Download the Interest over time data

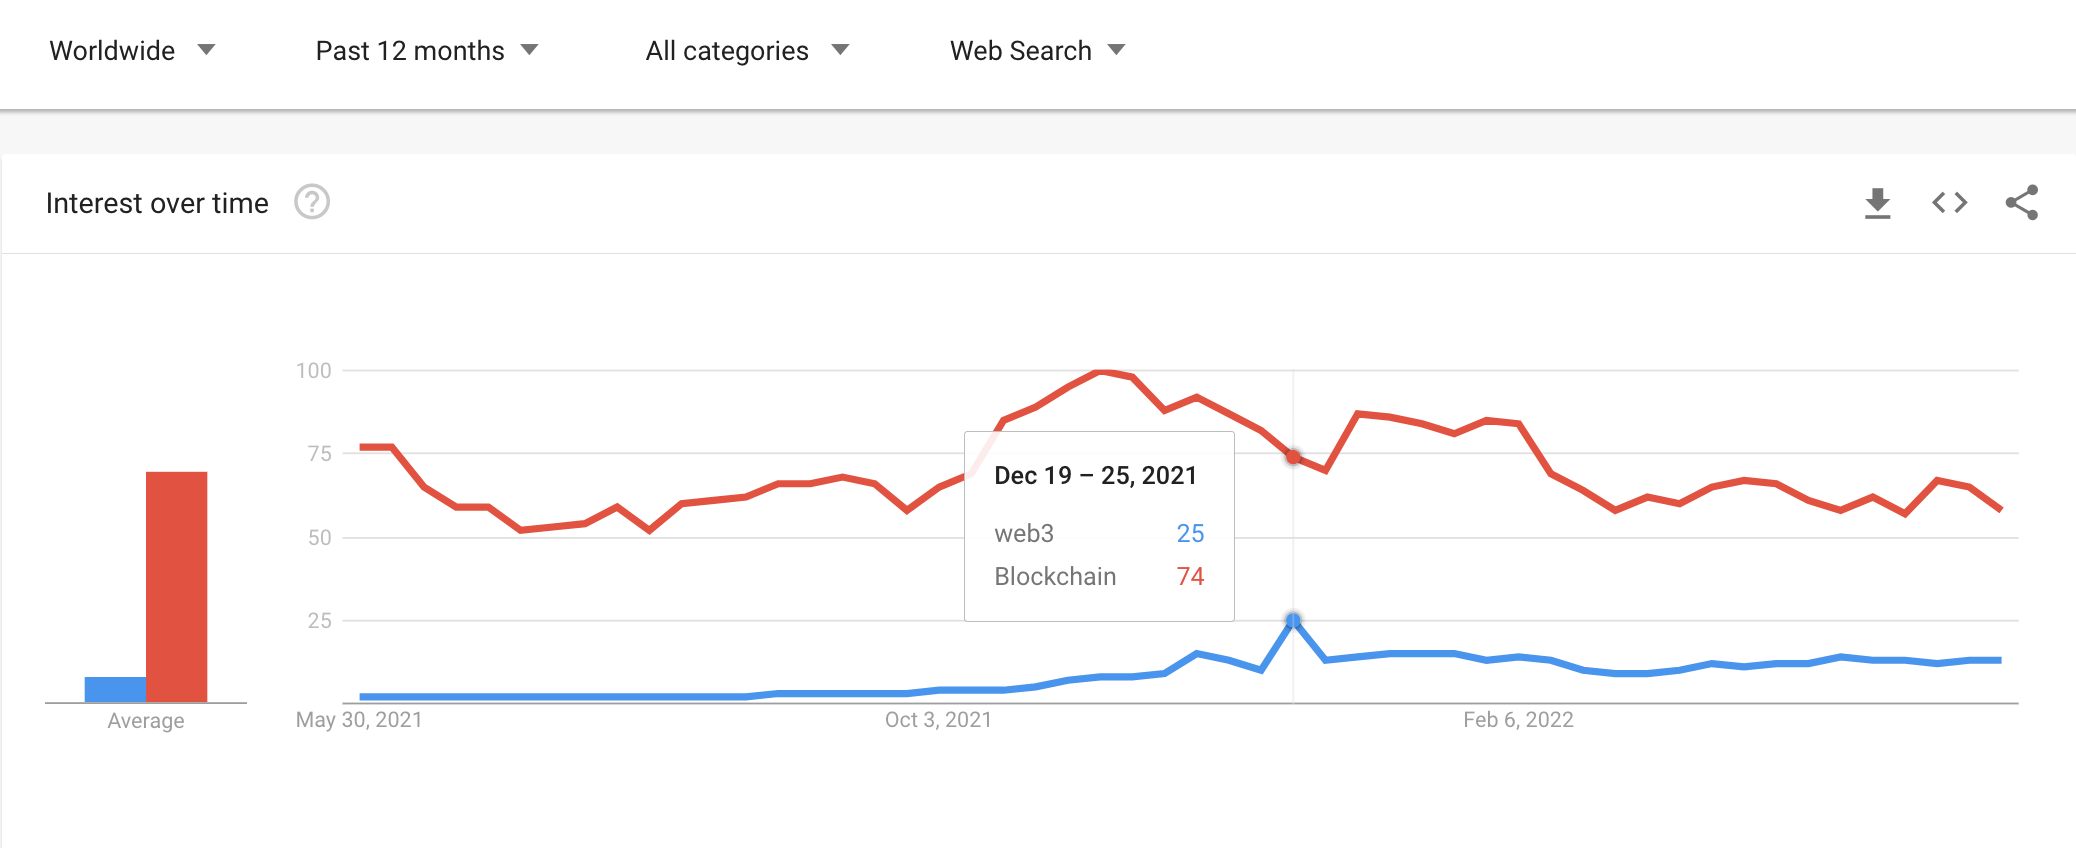[1877, 203]
